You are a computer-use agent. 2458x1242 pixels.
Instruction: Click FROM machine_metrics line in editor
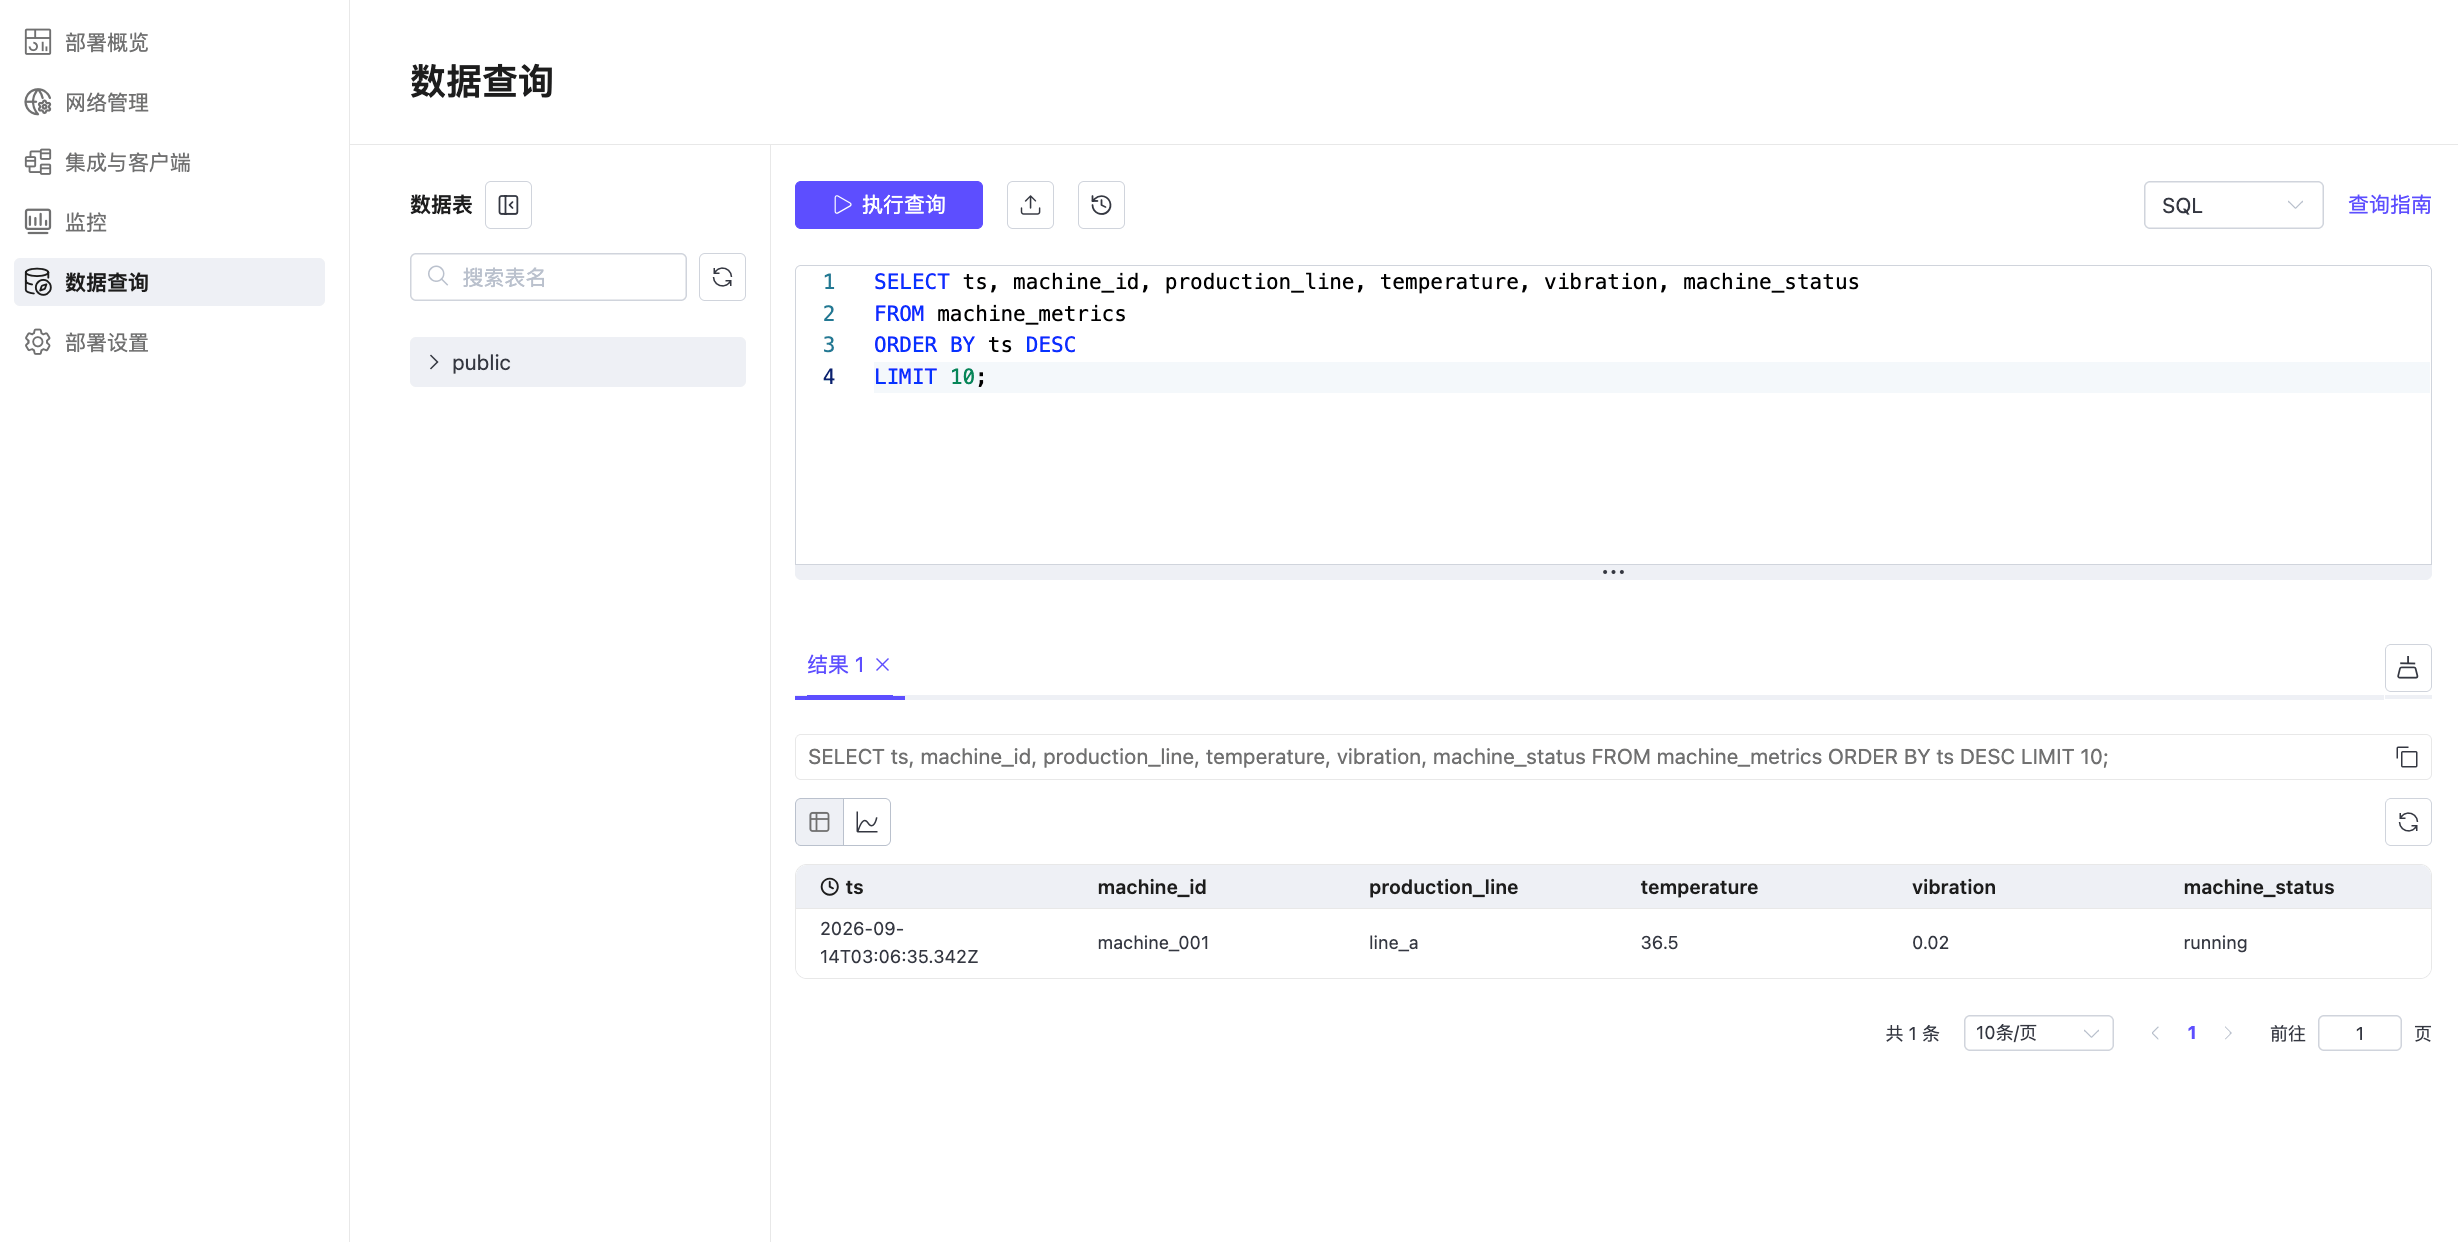click(x=1000, y=314)
